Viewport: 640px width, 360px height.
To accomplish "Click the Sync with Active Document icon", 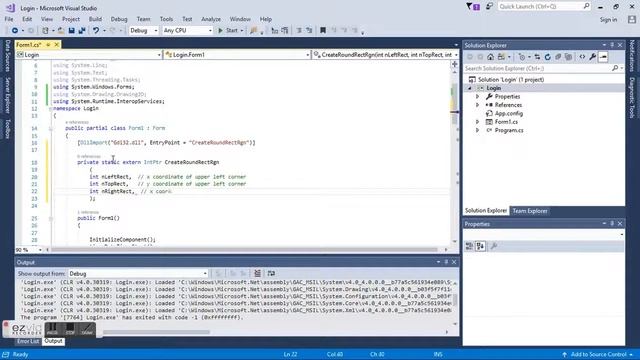I will (x=537, y=57).
